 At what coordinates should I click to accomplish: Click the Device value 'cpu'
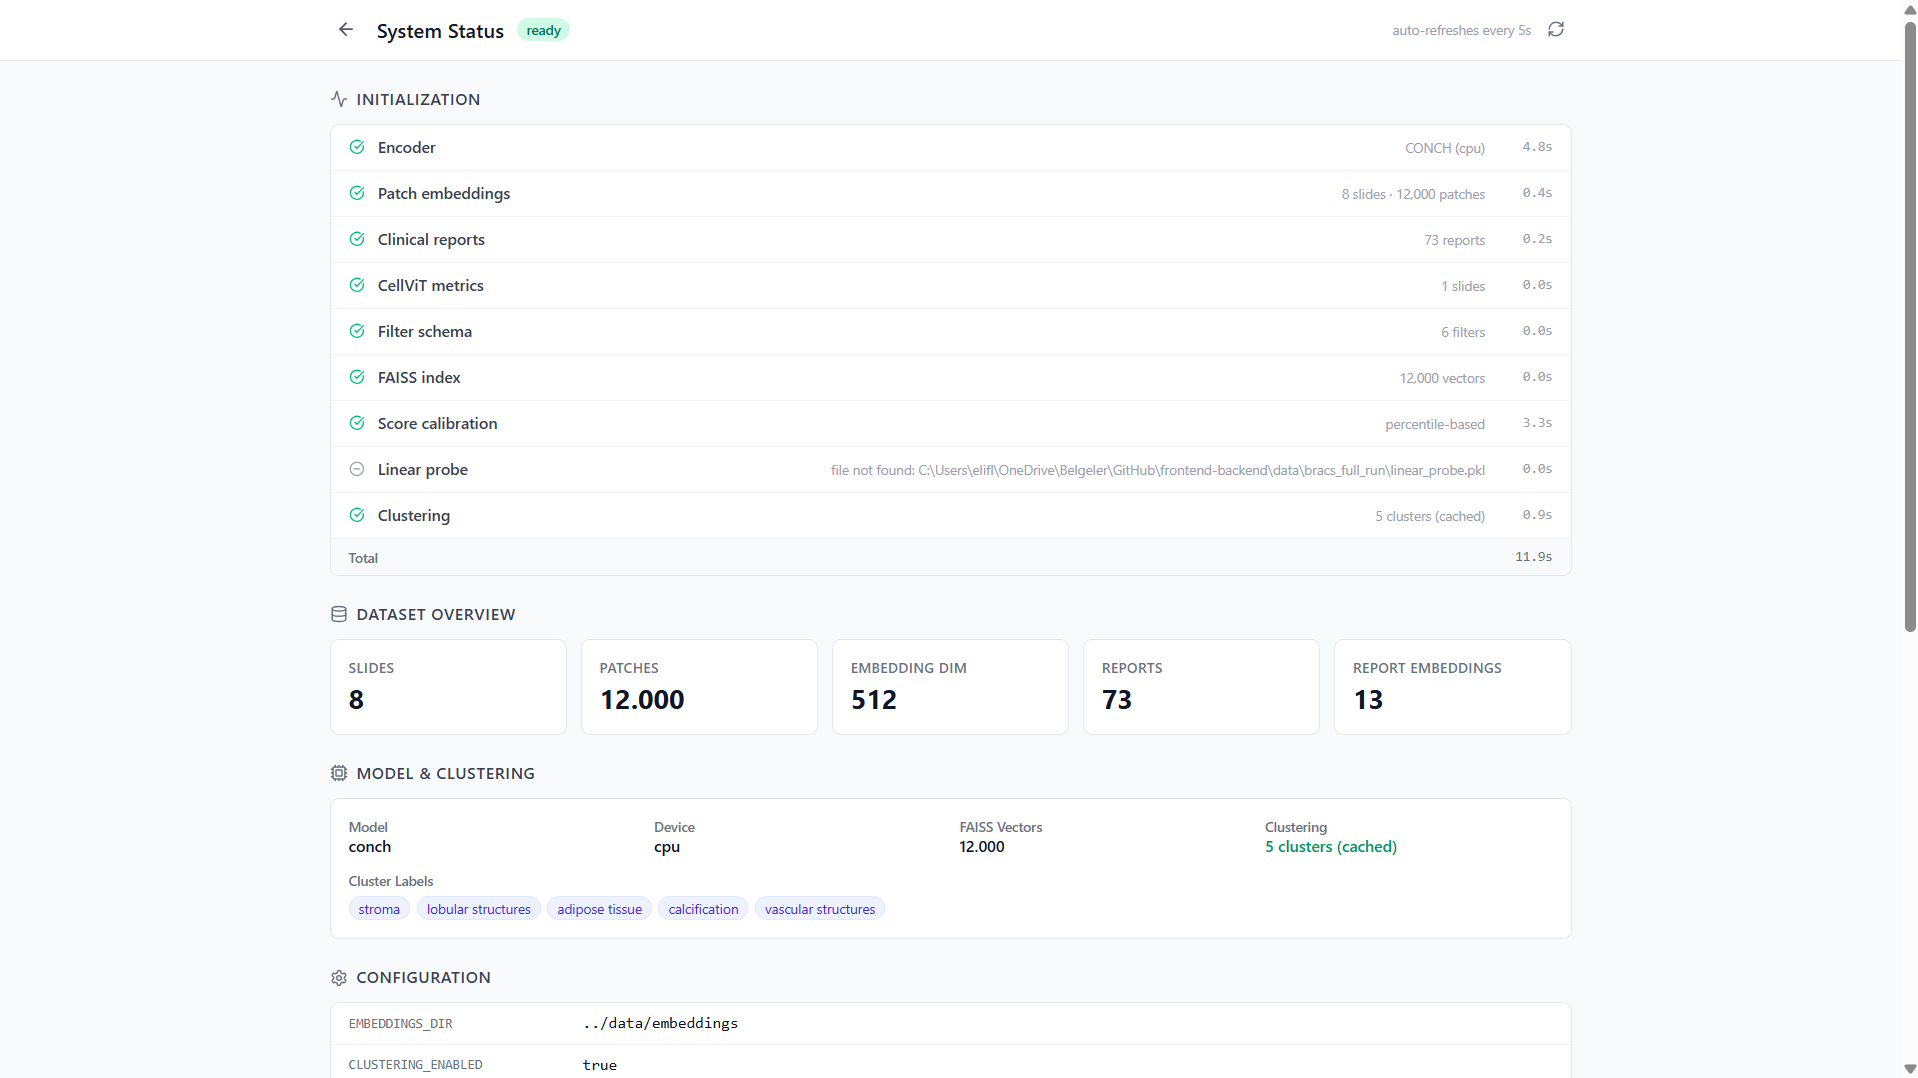[x=667, y=847]
